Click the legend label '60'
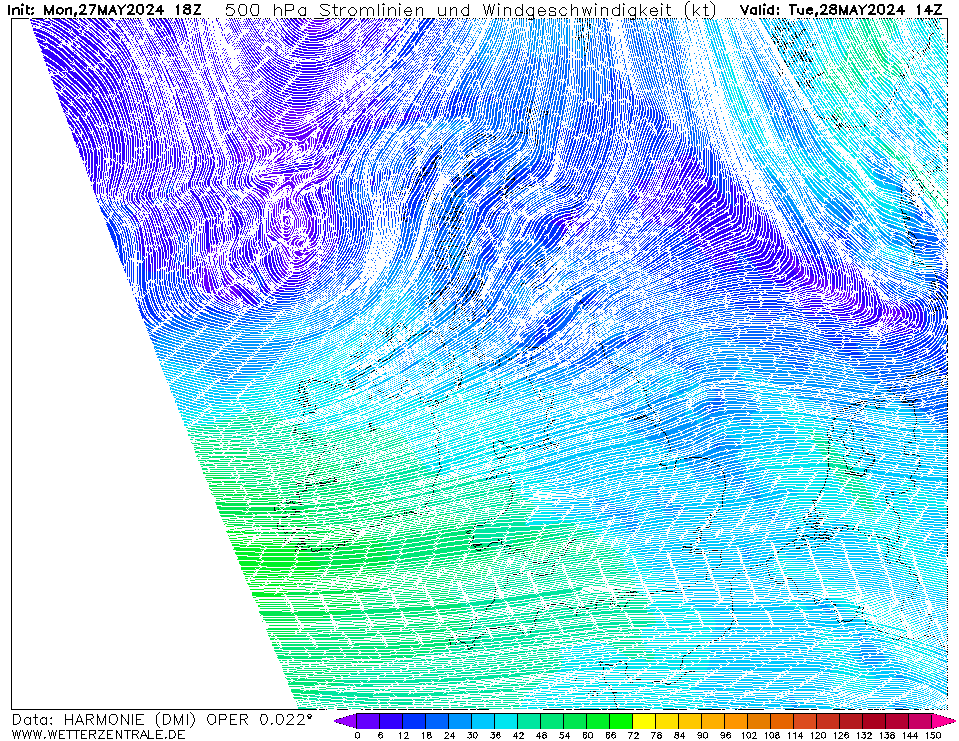The image size is (959, 741). tap(587, 735)
